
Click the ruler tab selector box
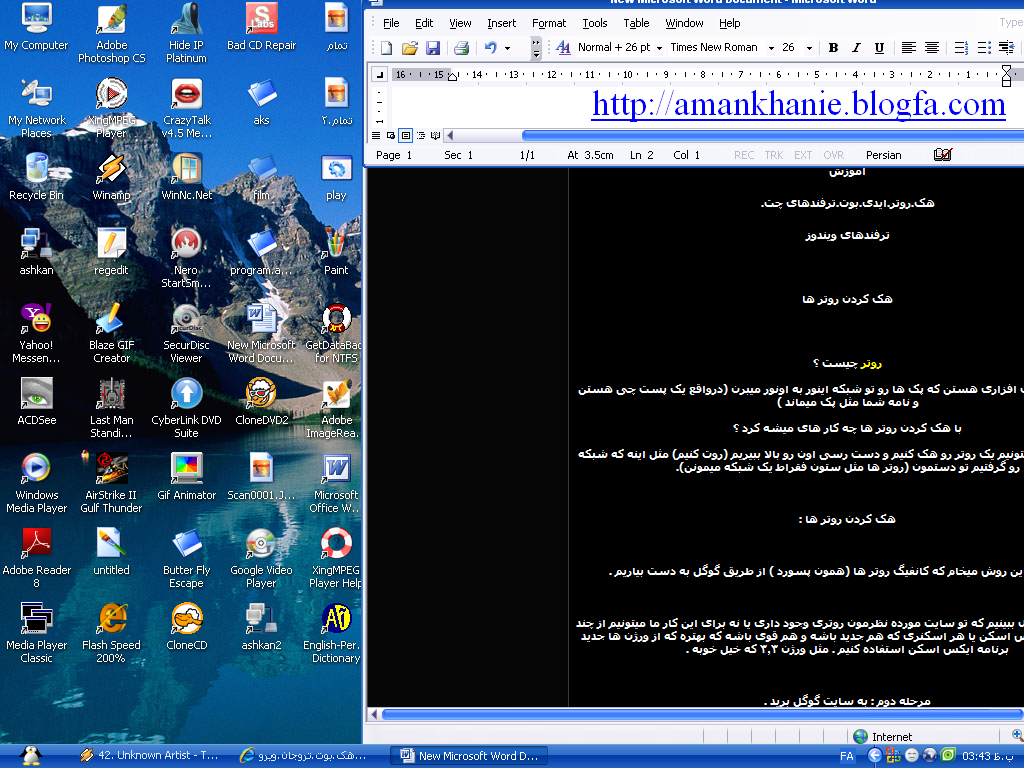click(379, 74)
